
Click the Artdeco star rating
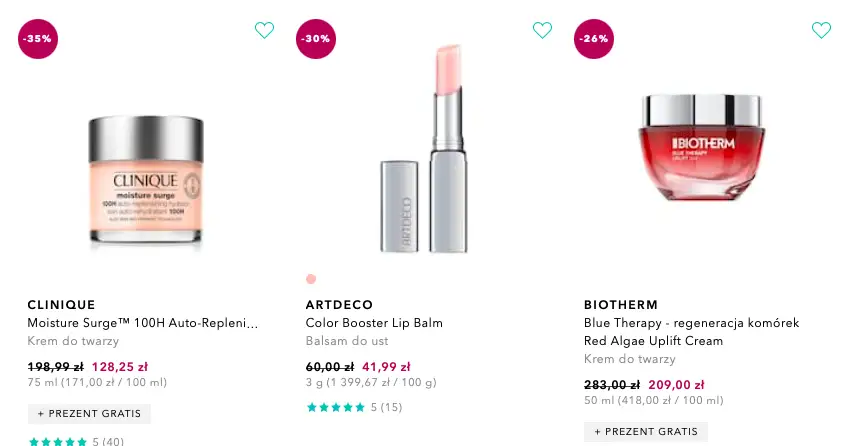click(x=335, y=407)
